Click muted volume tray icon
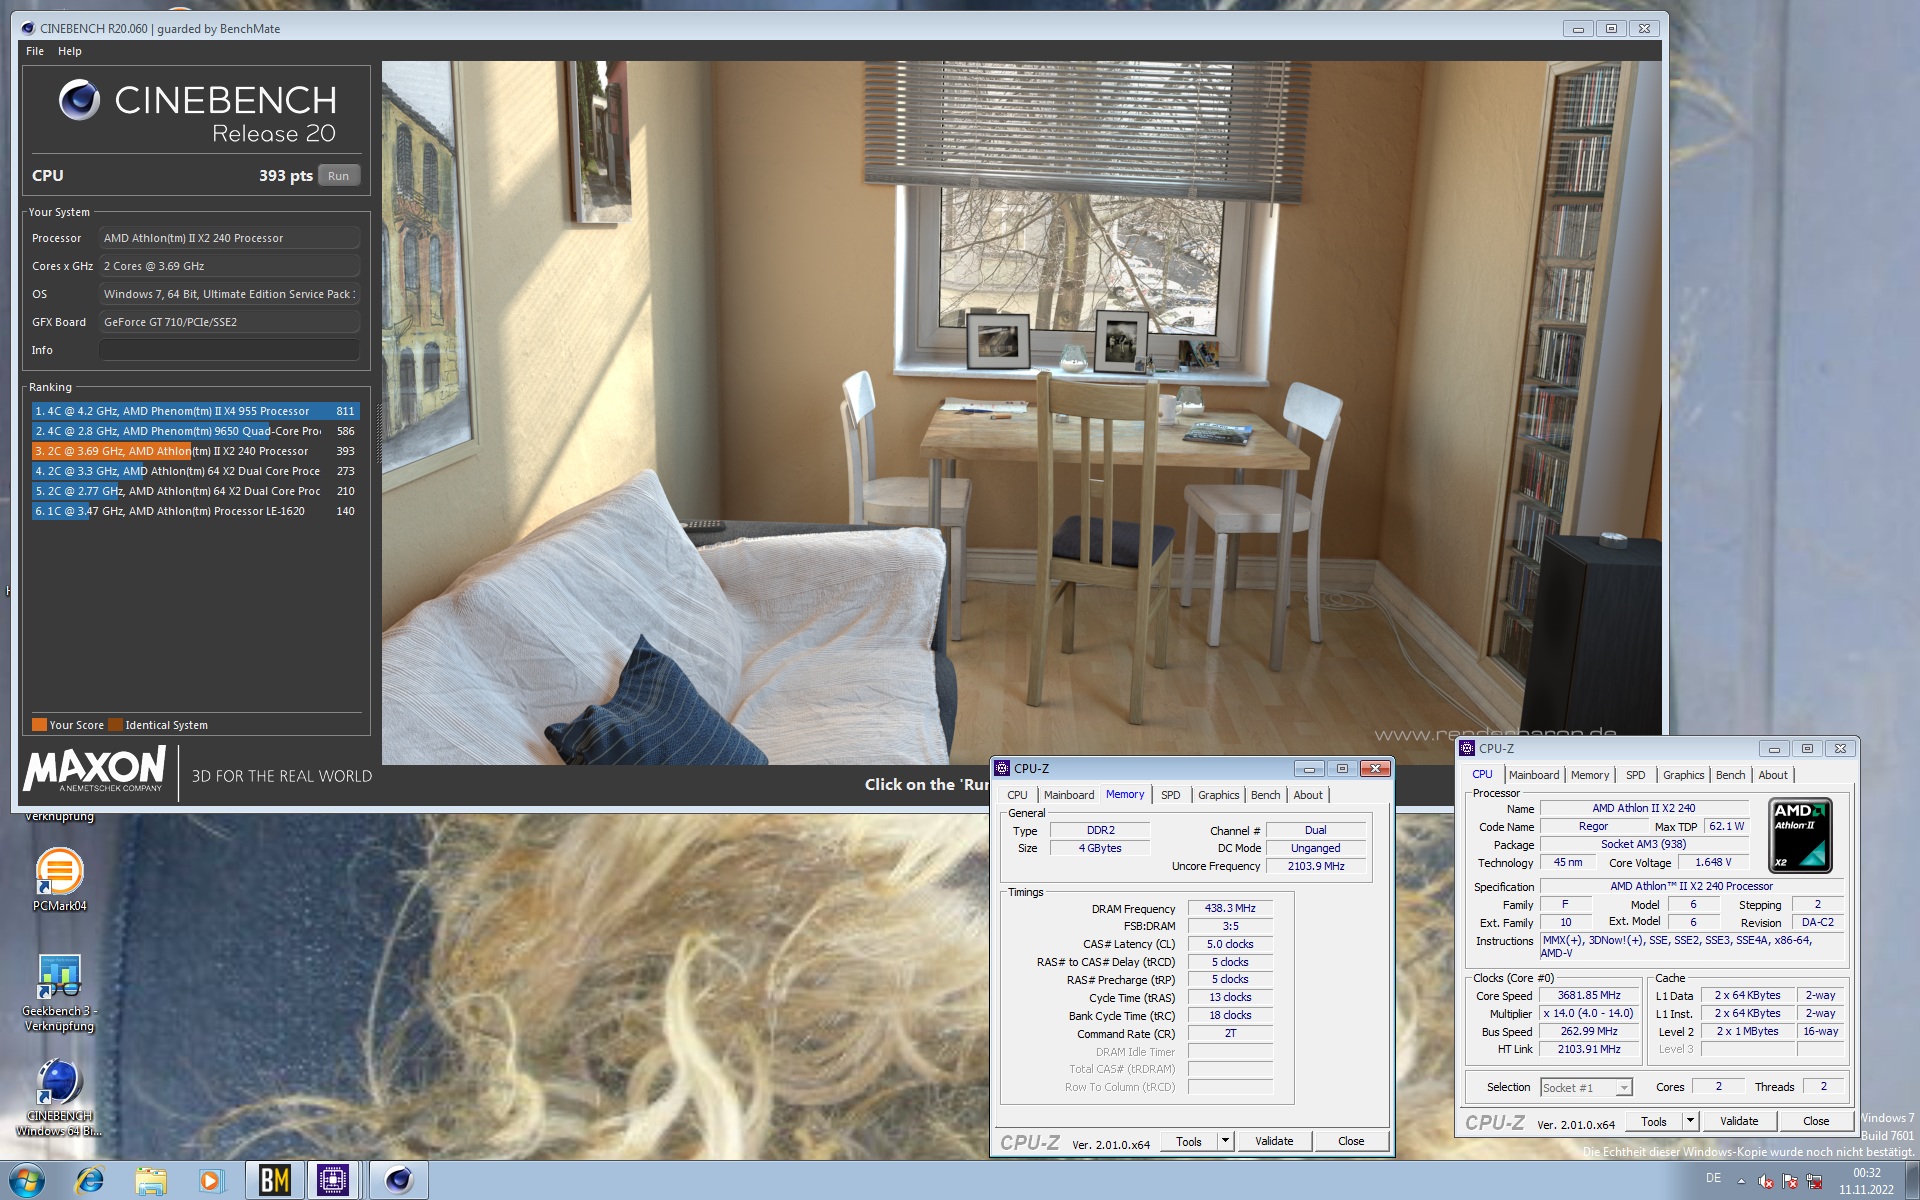The width and height of the screenshot is (1920, 1200). pyautogui.click(x=1766, y=1181)
